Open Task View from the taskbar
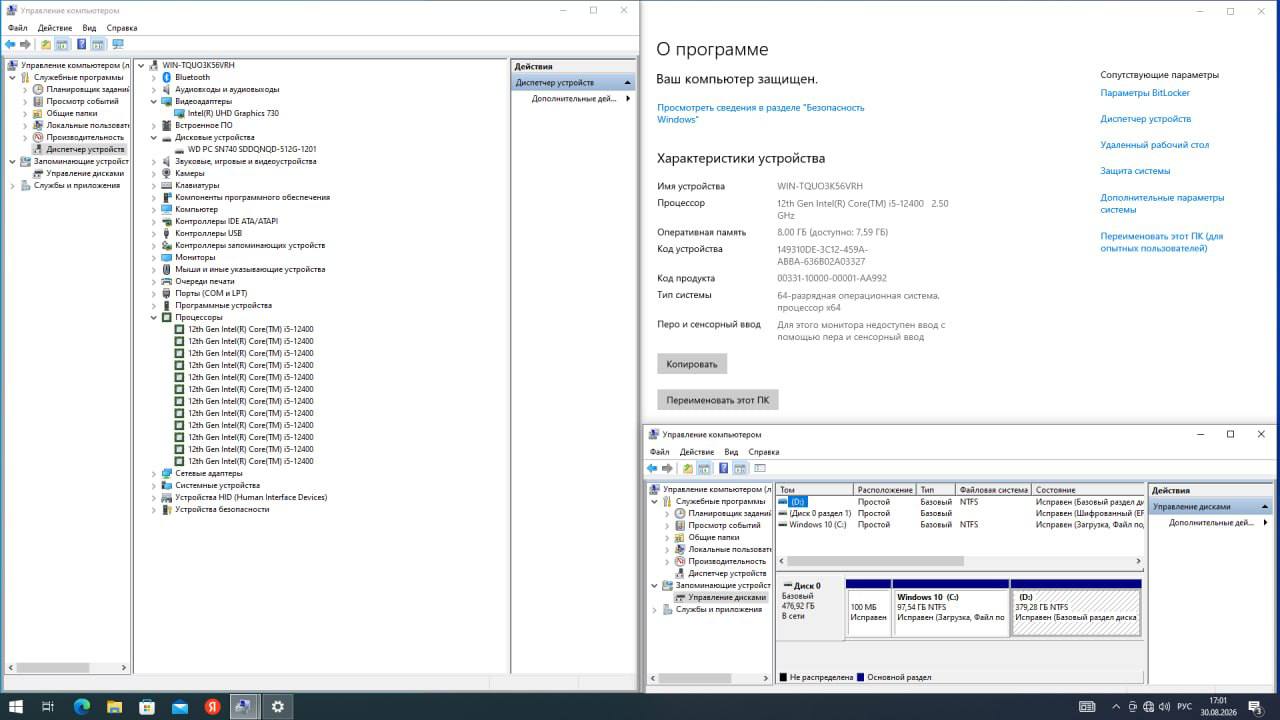The height and width of the screenshot is (720, 1280). (x=48, y=706)
